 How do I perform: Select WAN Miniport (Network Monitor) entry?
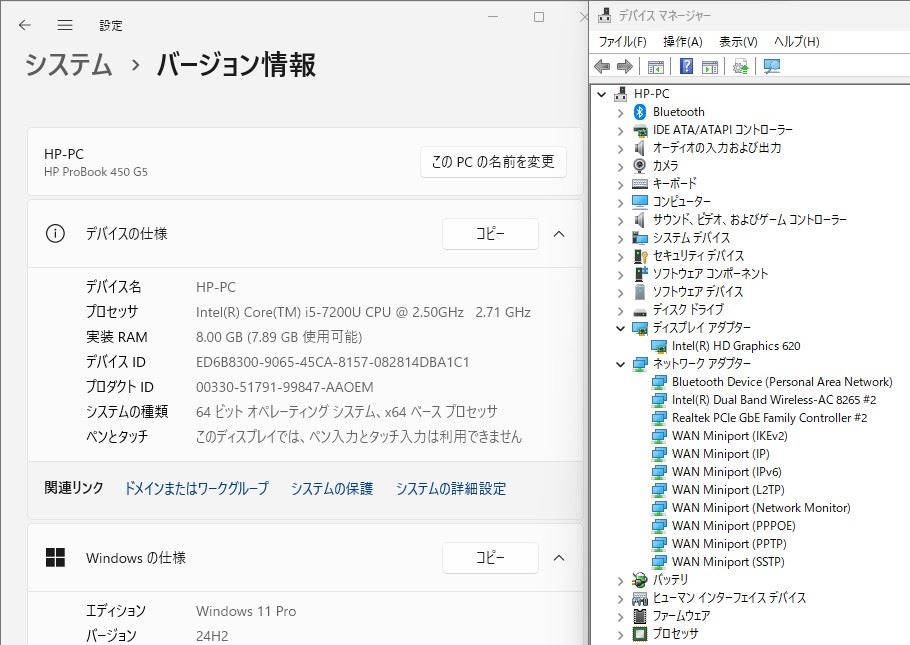(x=761, y=507)
